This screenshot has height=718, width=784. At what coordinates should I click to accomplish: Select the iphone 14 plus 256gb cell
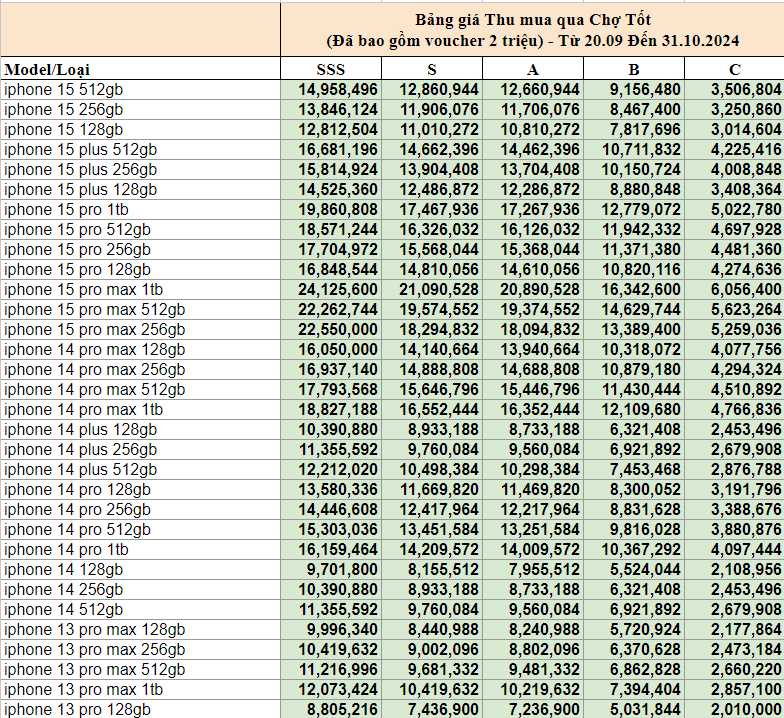140,450
